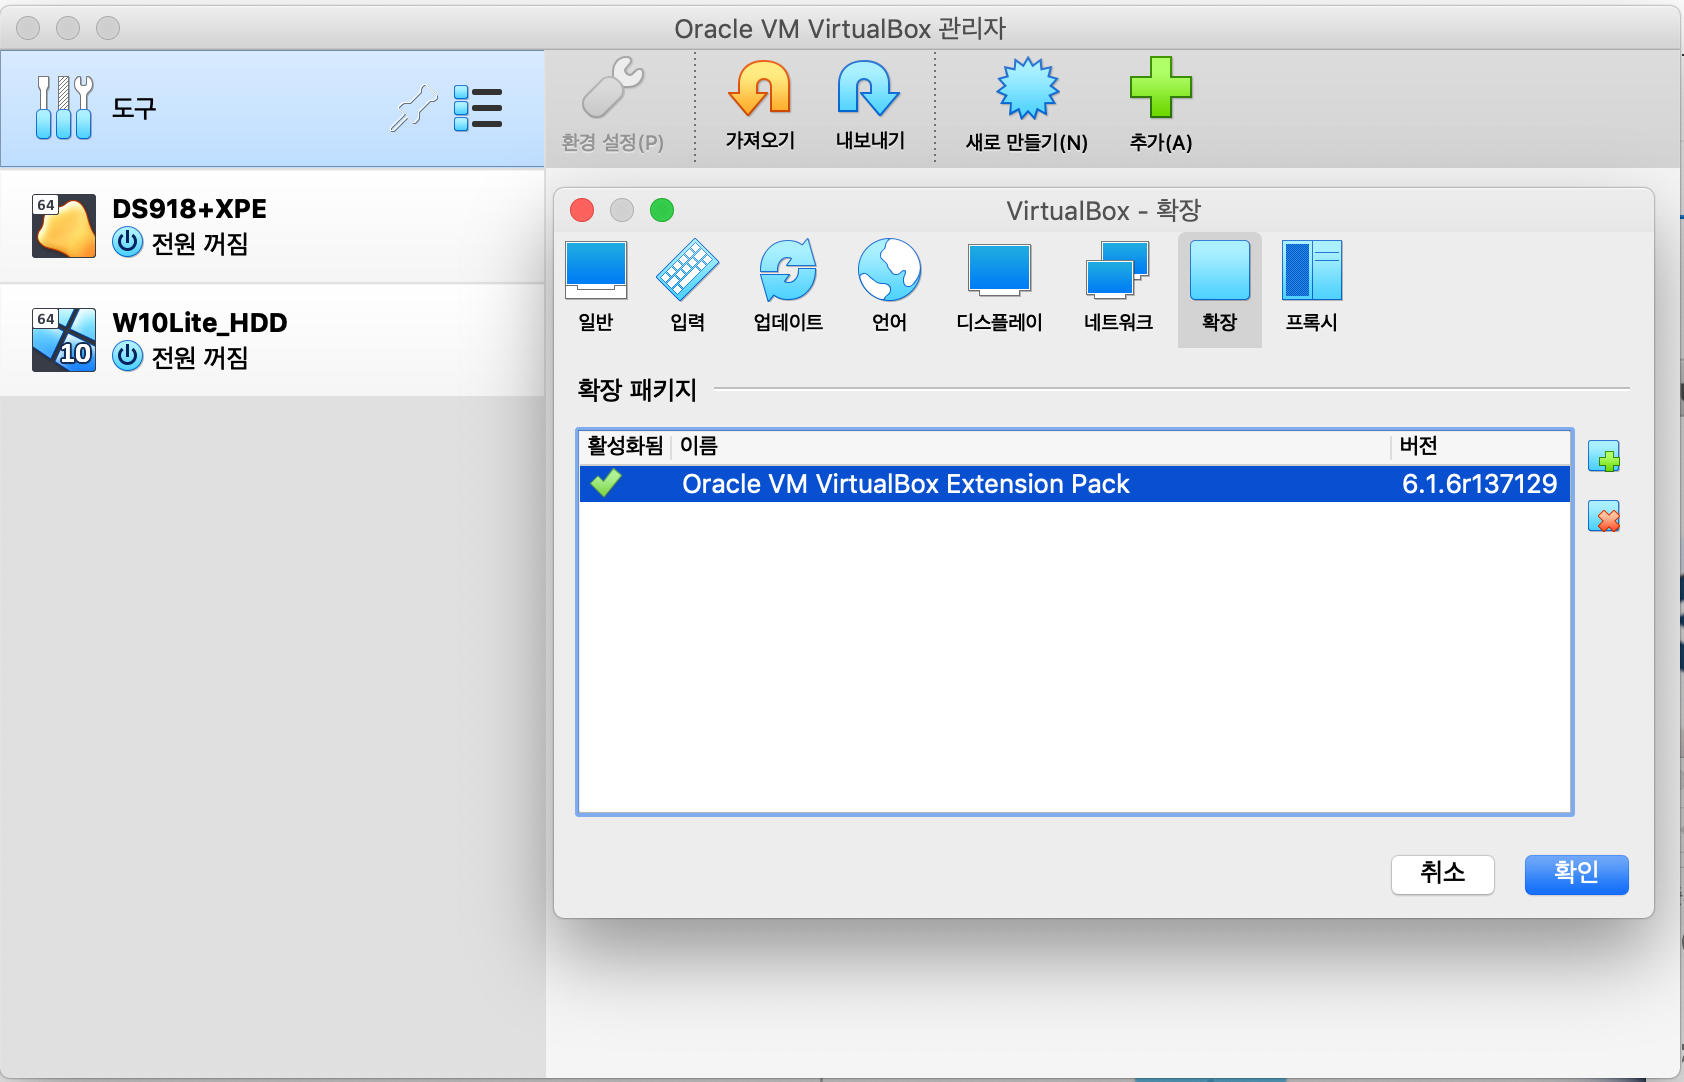
Task: Click the green checkmark in 활성화됨 column
Action: [x=606, y=483]
